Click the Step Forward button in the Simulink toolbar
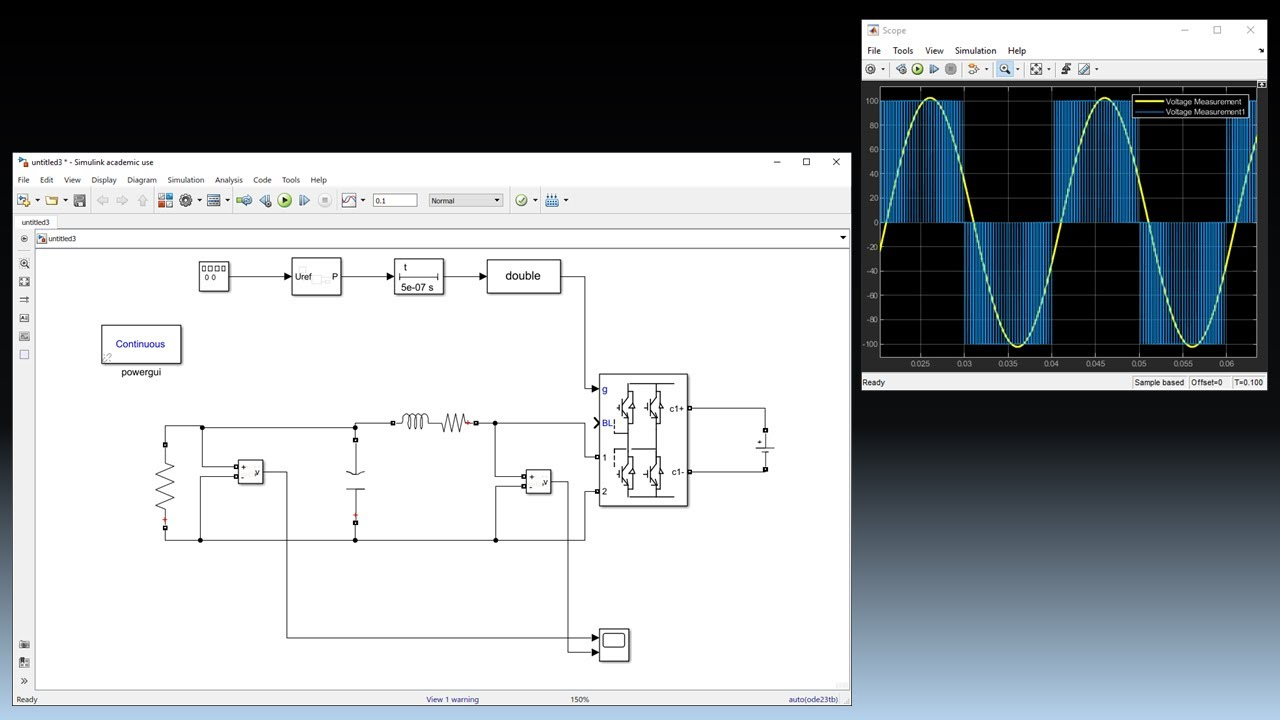The height and width of the screenshot is (720, 1280). pos(305,200)
